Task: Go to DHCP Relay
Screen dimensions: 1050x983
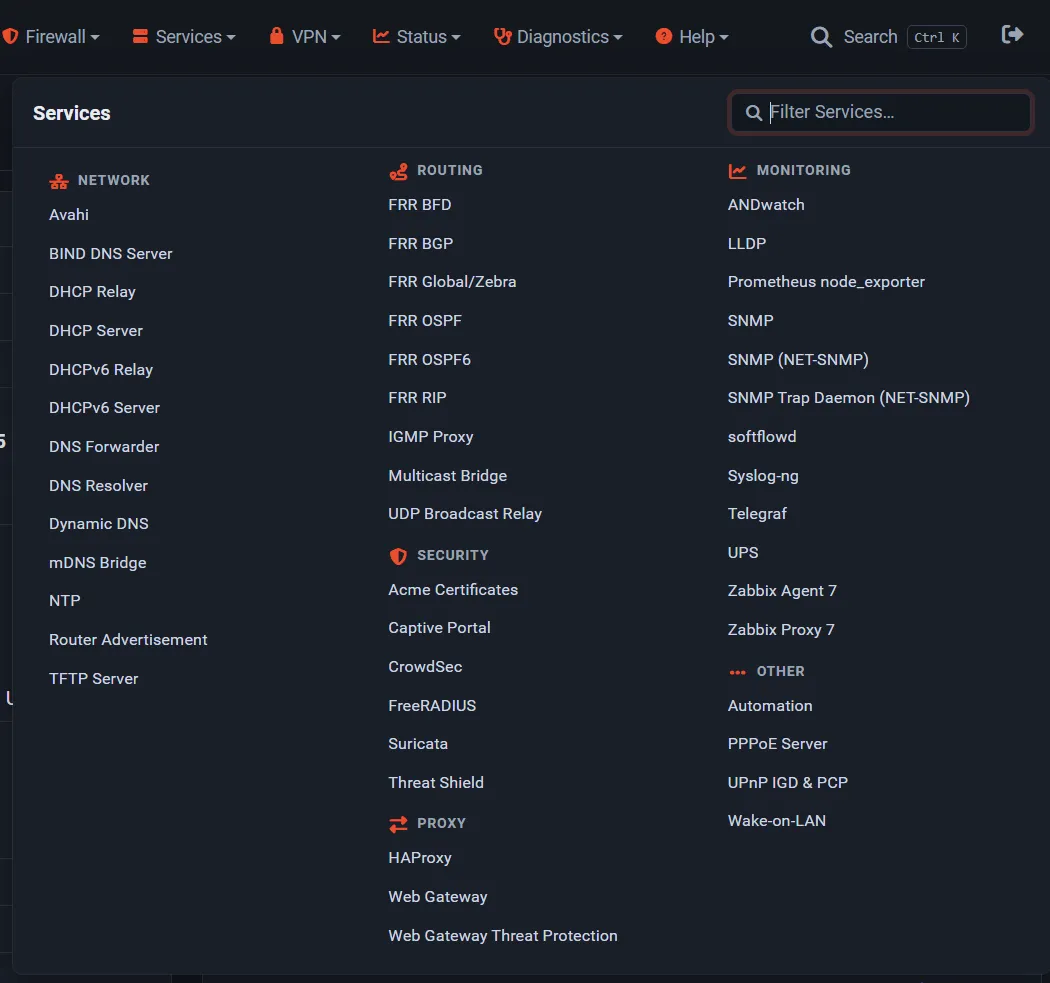Action: [x=92, y=292]
